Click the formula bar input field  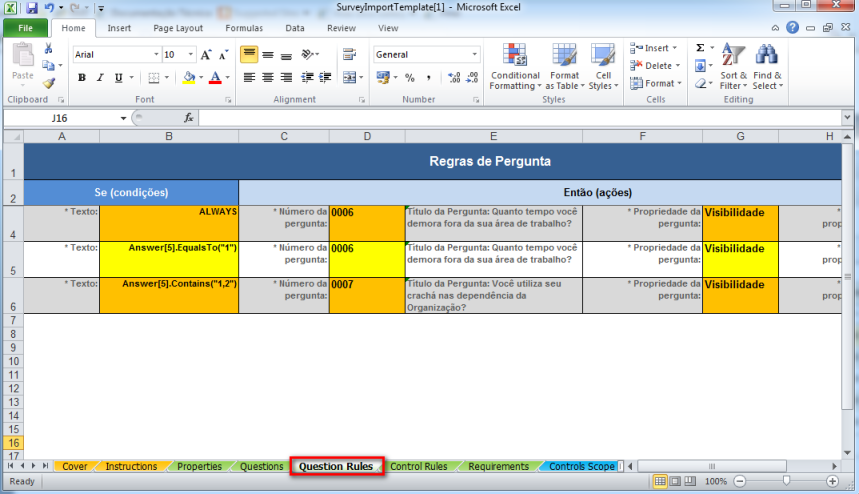click(x=520, y=118)
